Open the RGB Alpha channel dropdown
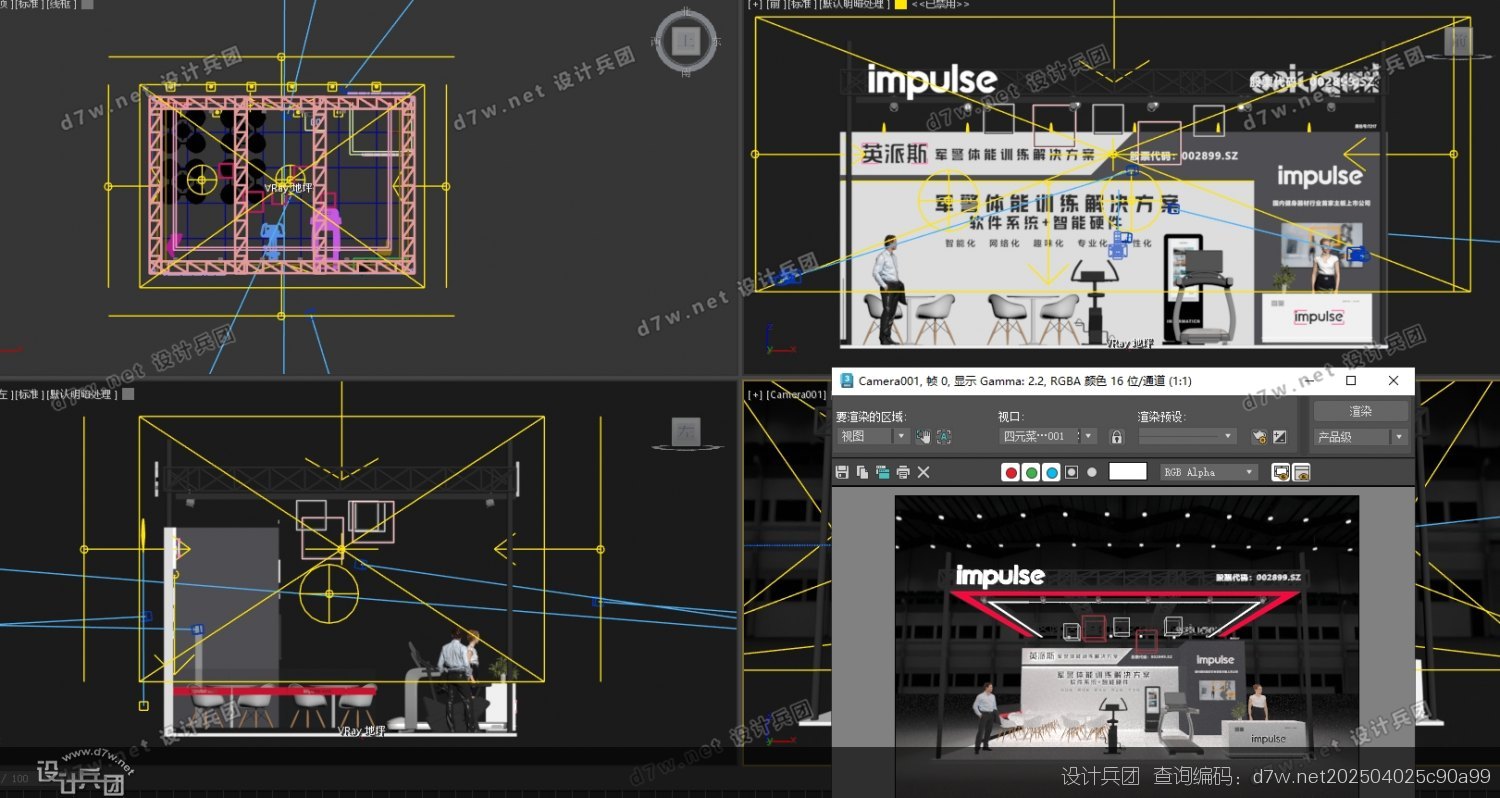1500x798 pixels. pos(1209,472)
